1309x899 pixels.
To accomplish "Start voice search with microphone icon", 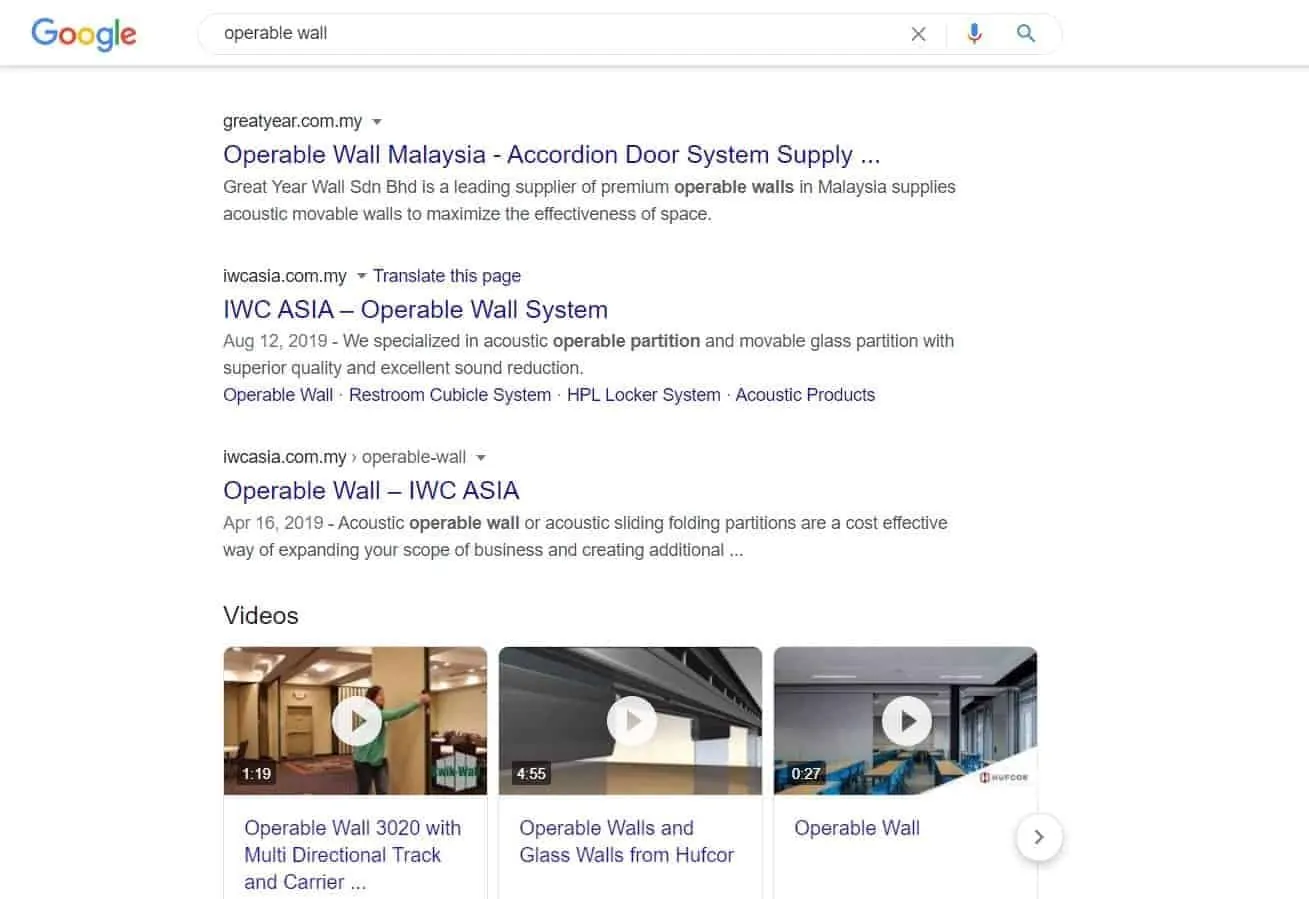I will click(974, 34).
